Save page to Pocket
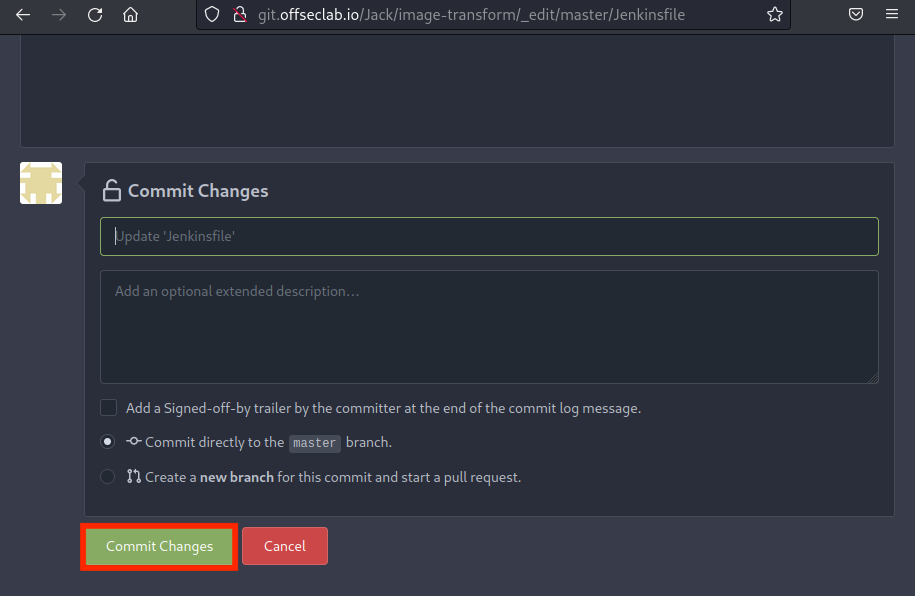 (x=856, y=15)
